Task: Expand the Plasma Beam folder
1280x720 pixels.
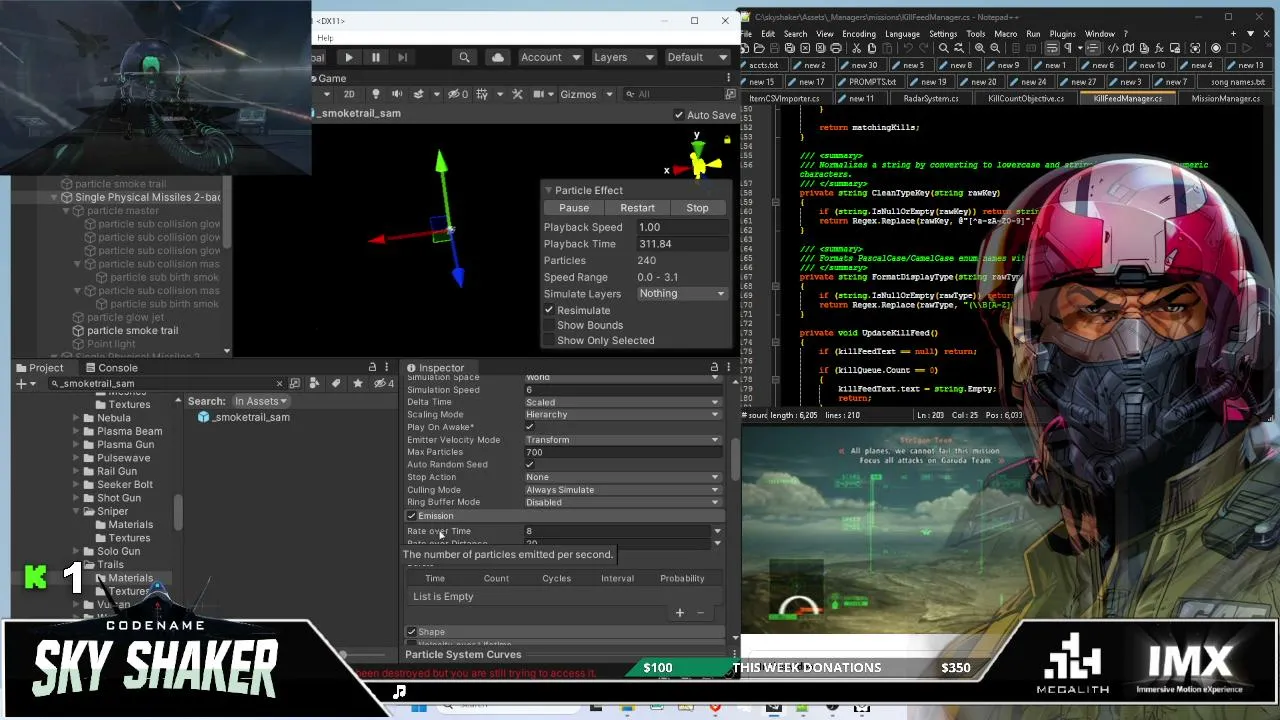Action: (x=77, y=431)
